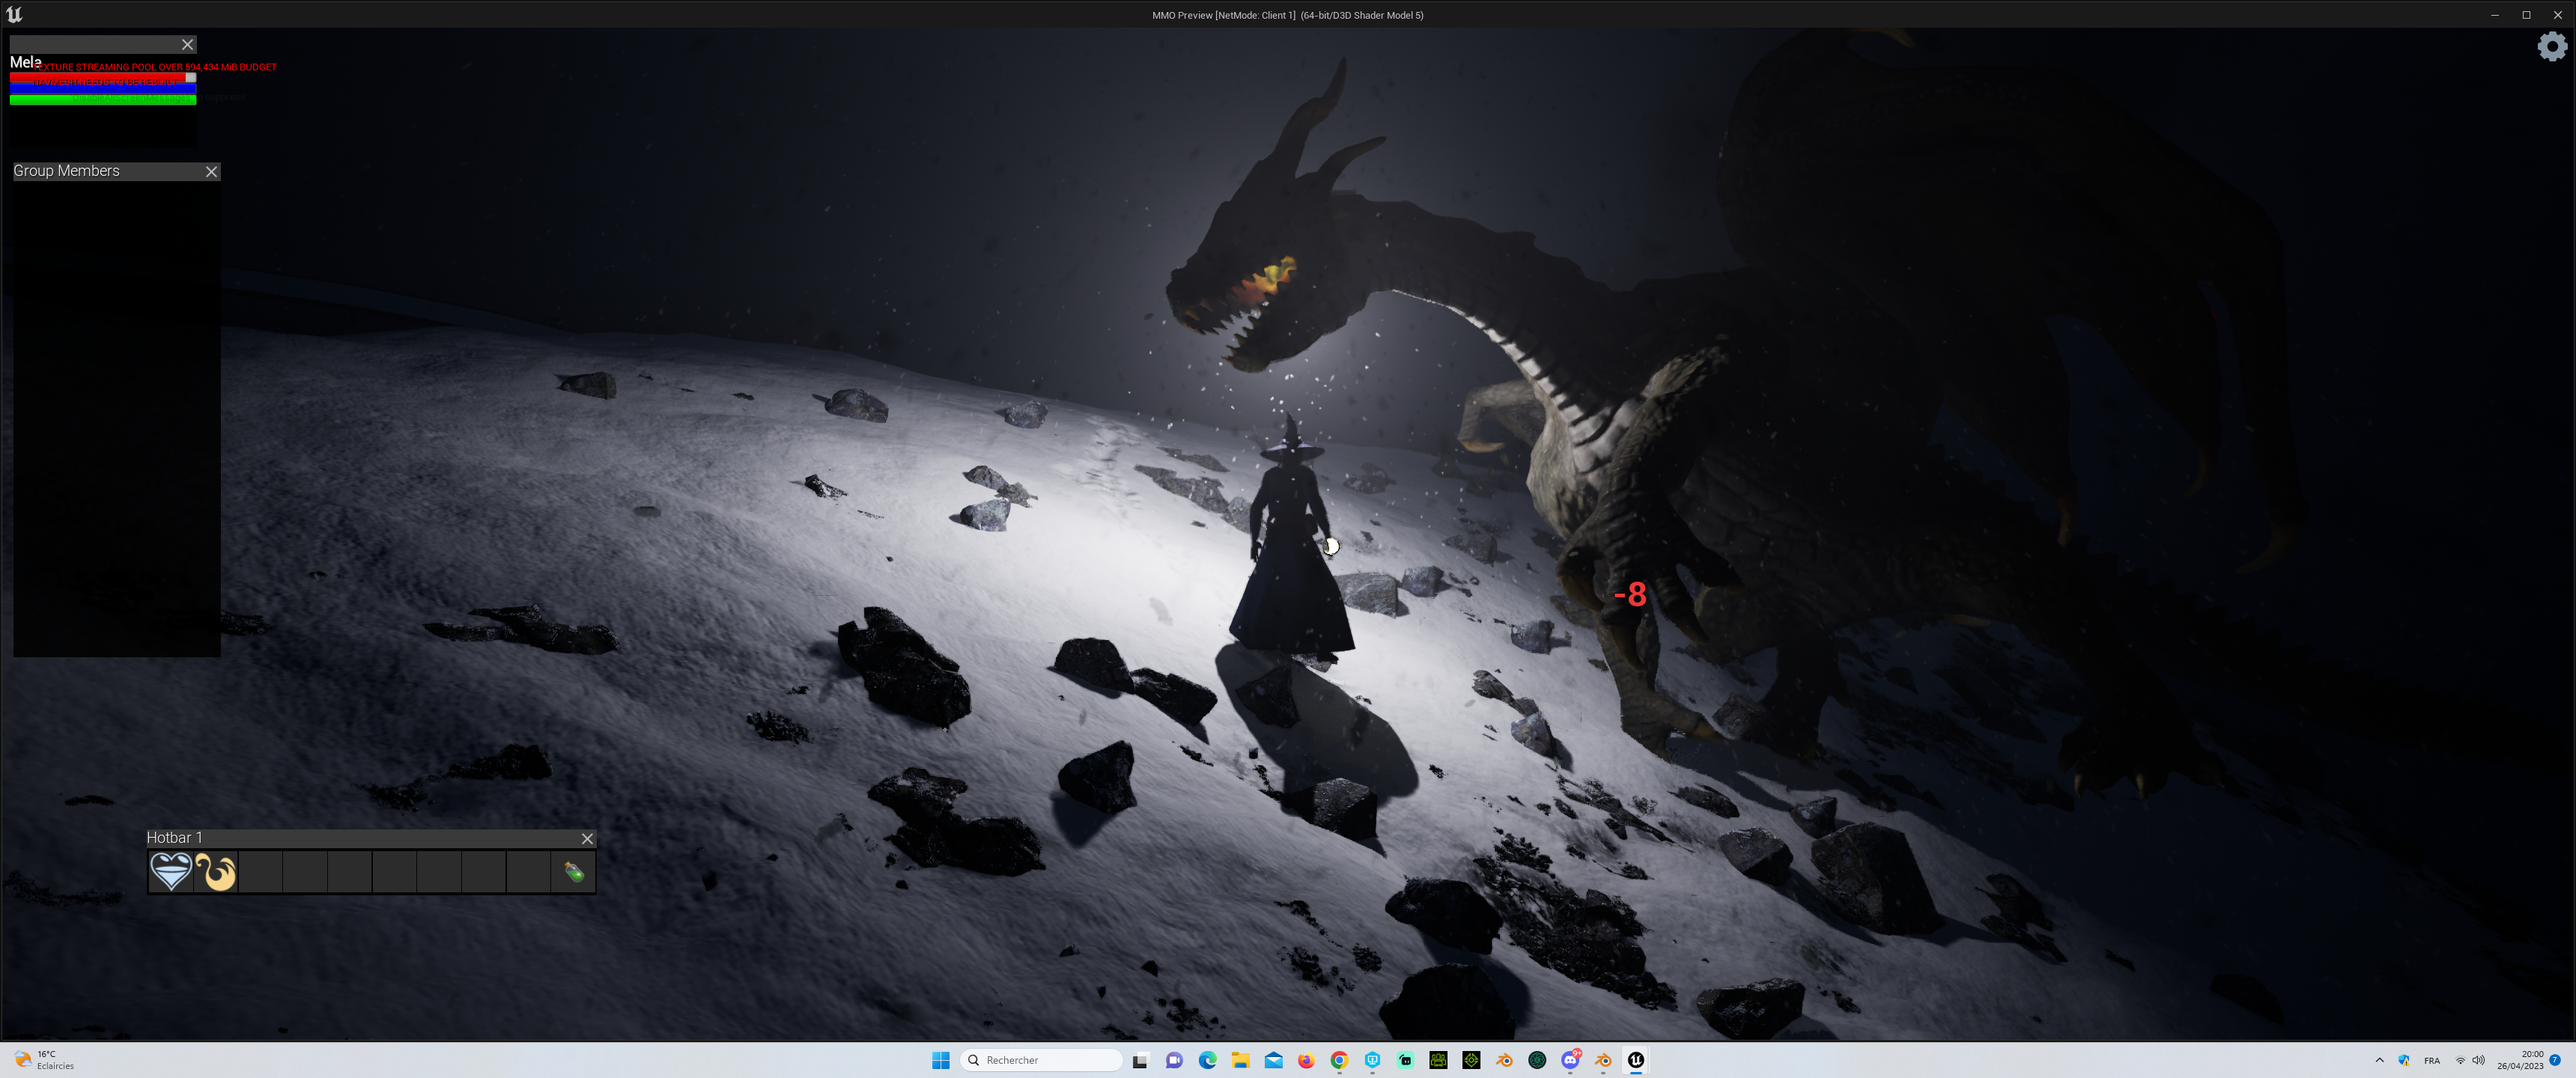Open Windows Security tray warning icon
The image size is (2576, 1078).
[x=2404, y=1060]
